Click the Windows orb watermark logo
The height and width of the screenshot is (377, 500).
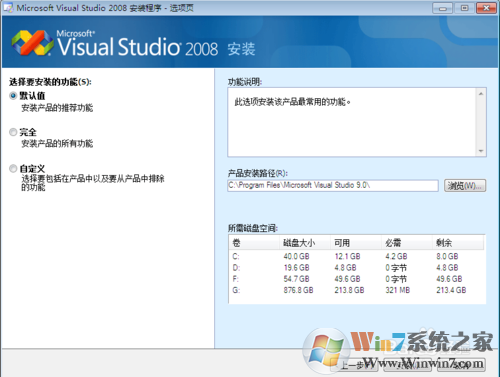point(326,350)
